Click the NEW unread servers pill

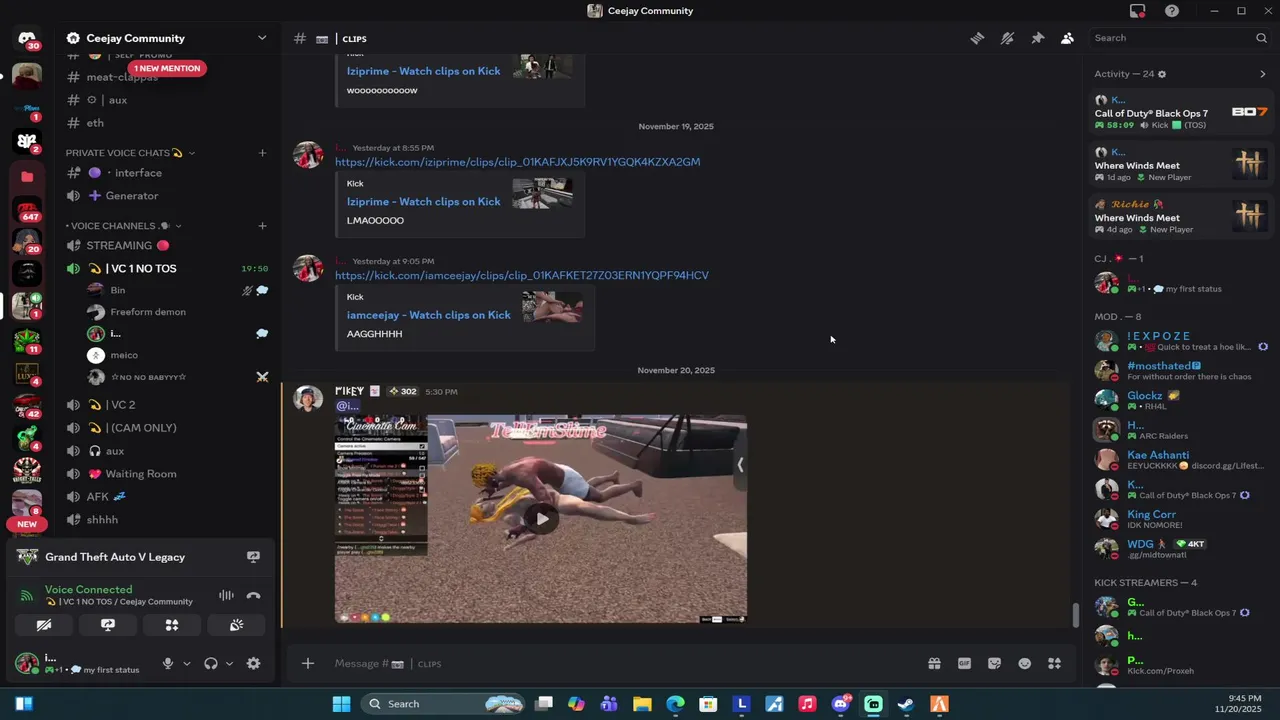[x=27, y=524]
